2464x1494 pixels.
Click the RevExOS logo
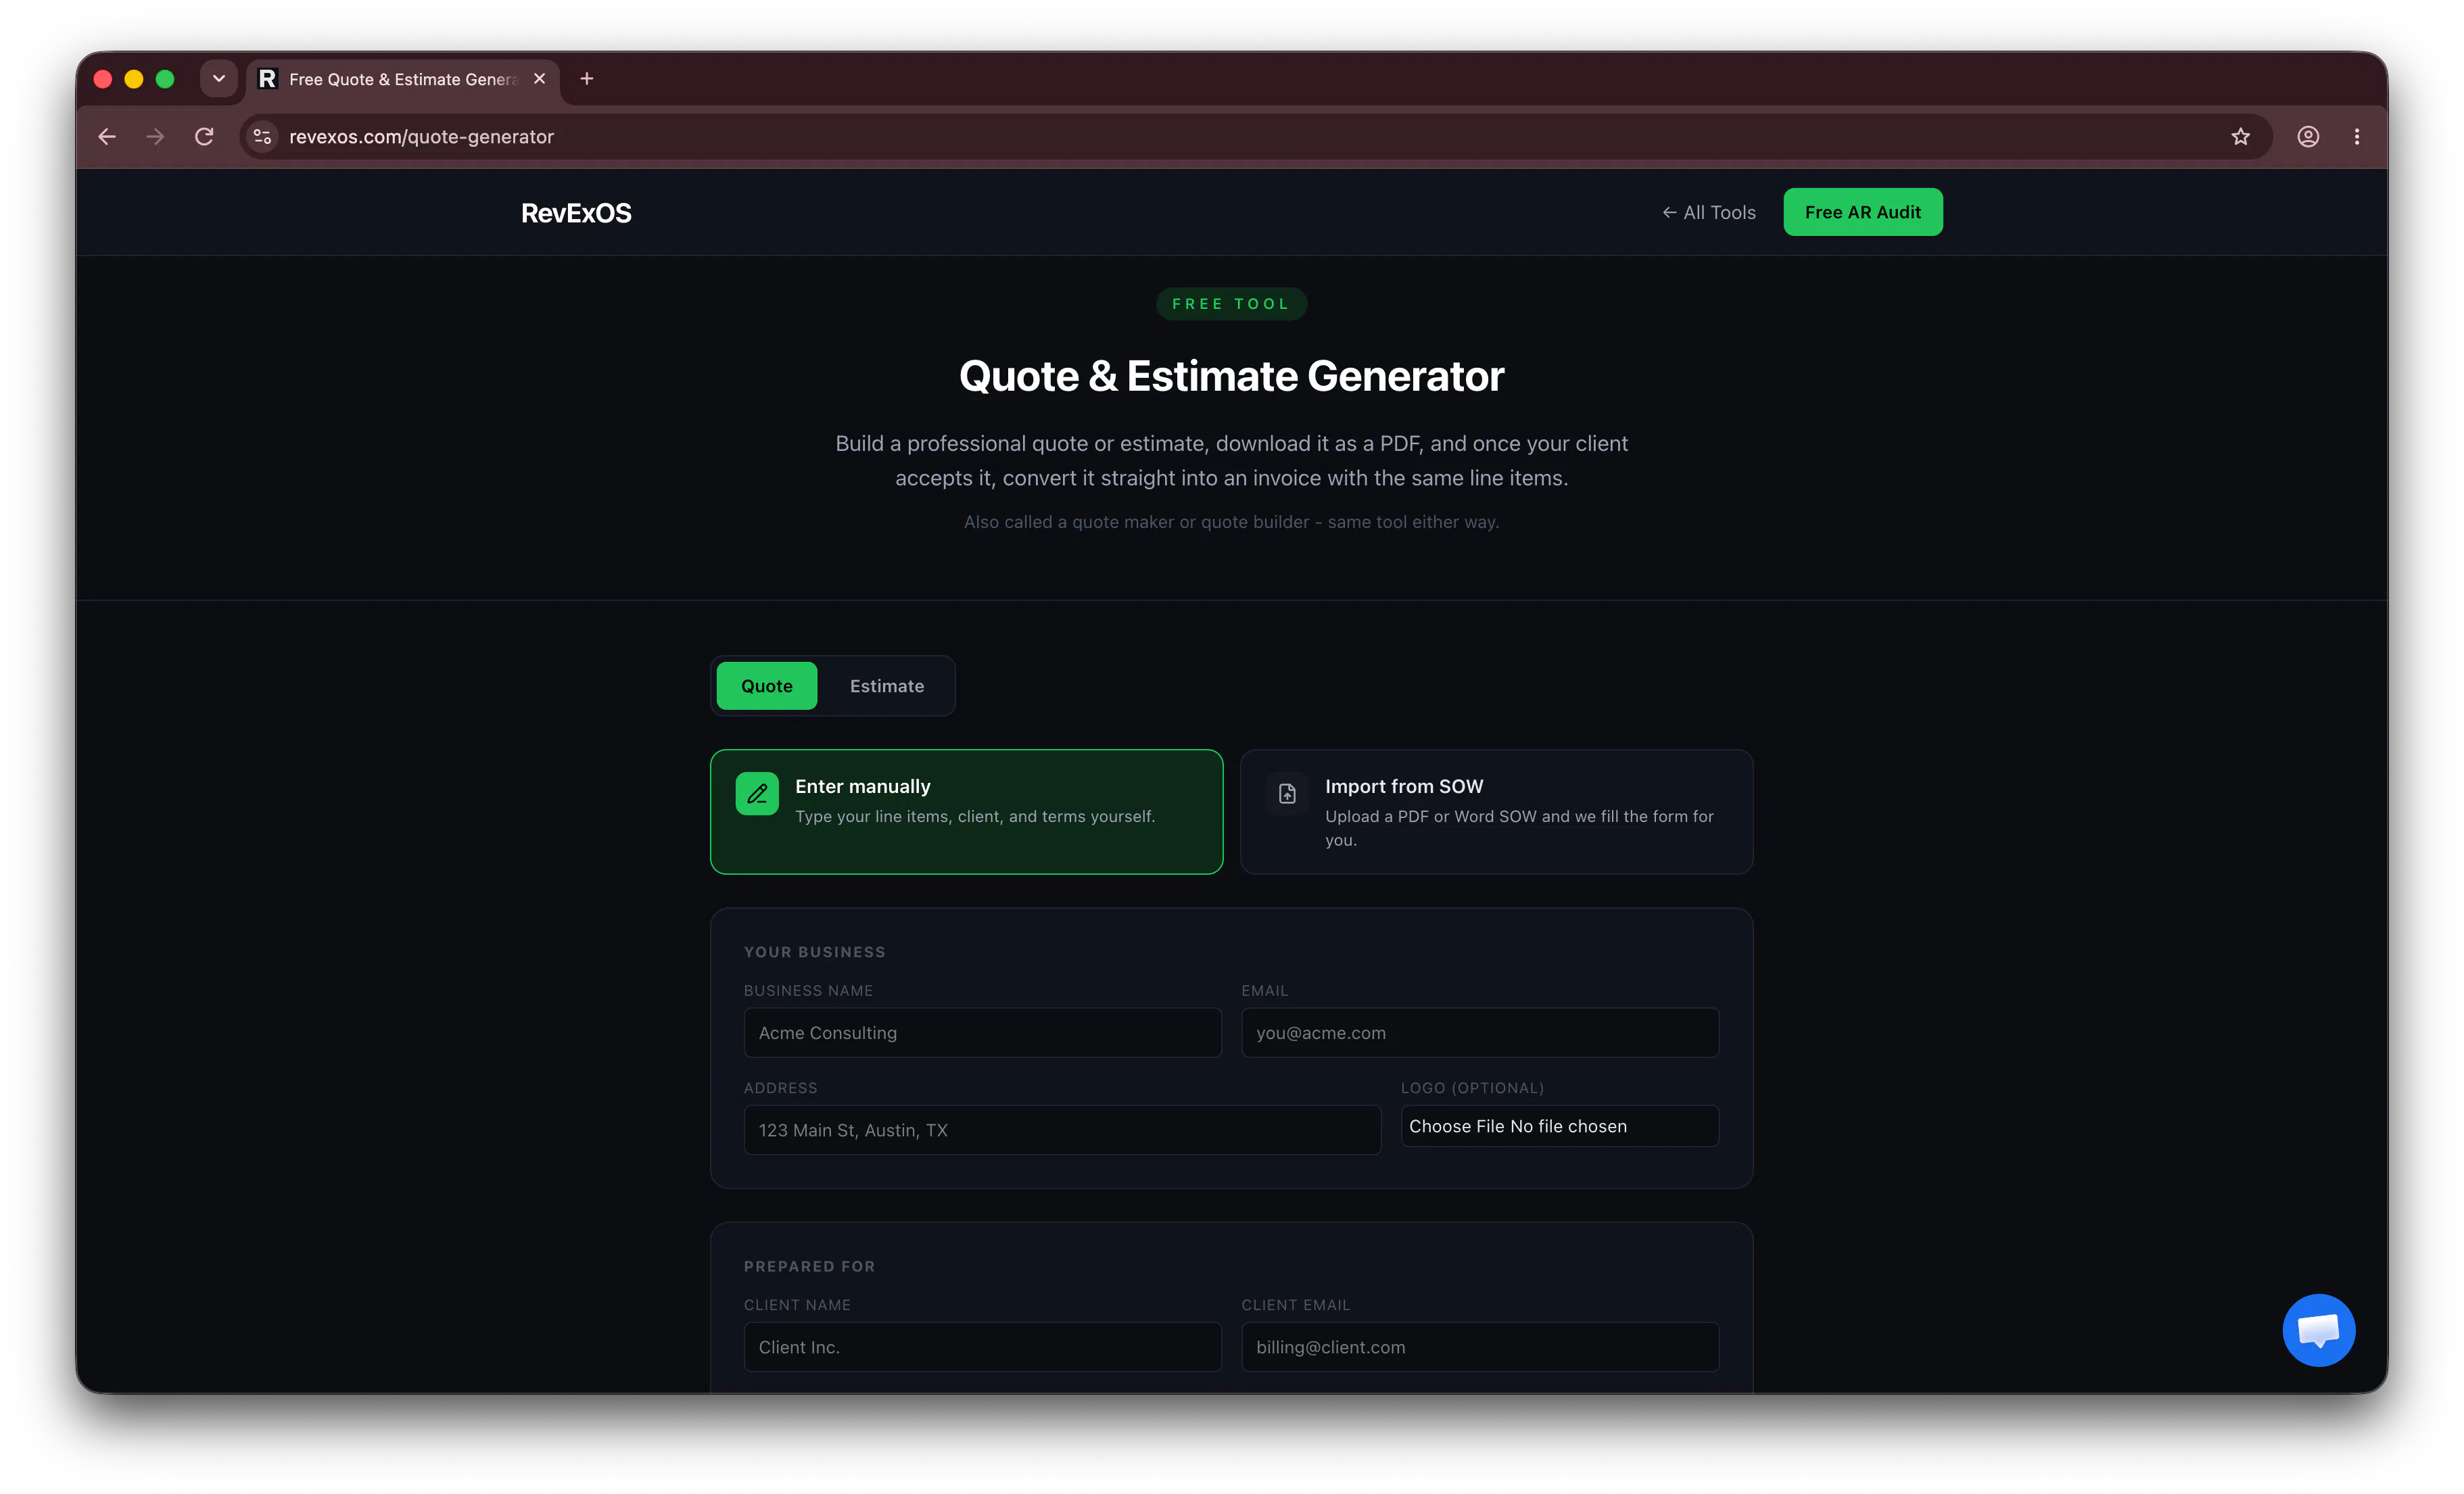coord(576,213)
